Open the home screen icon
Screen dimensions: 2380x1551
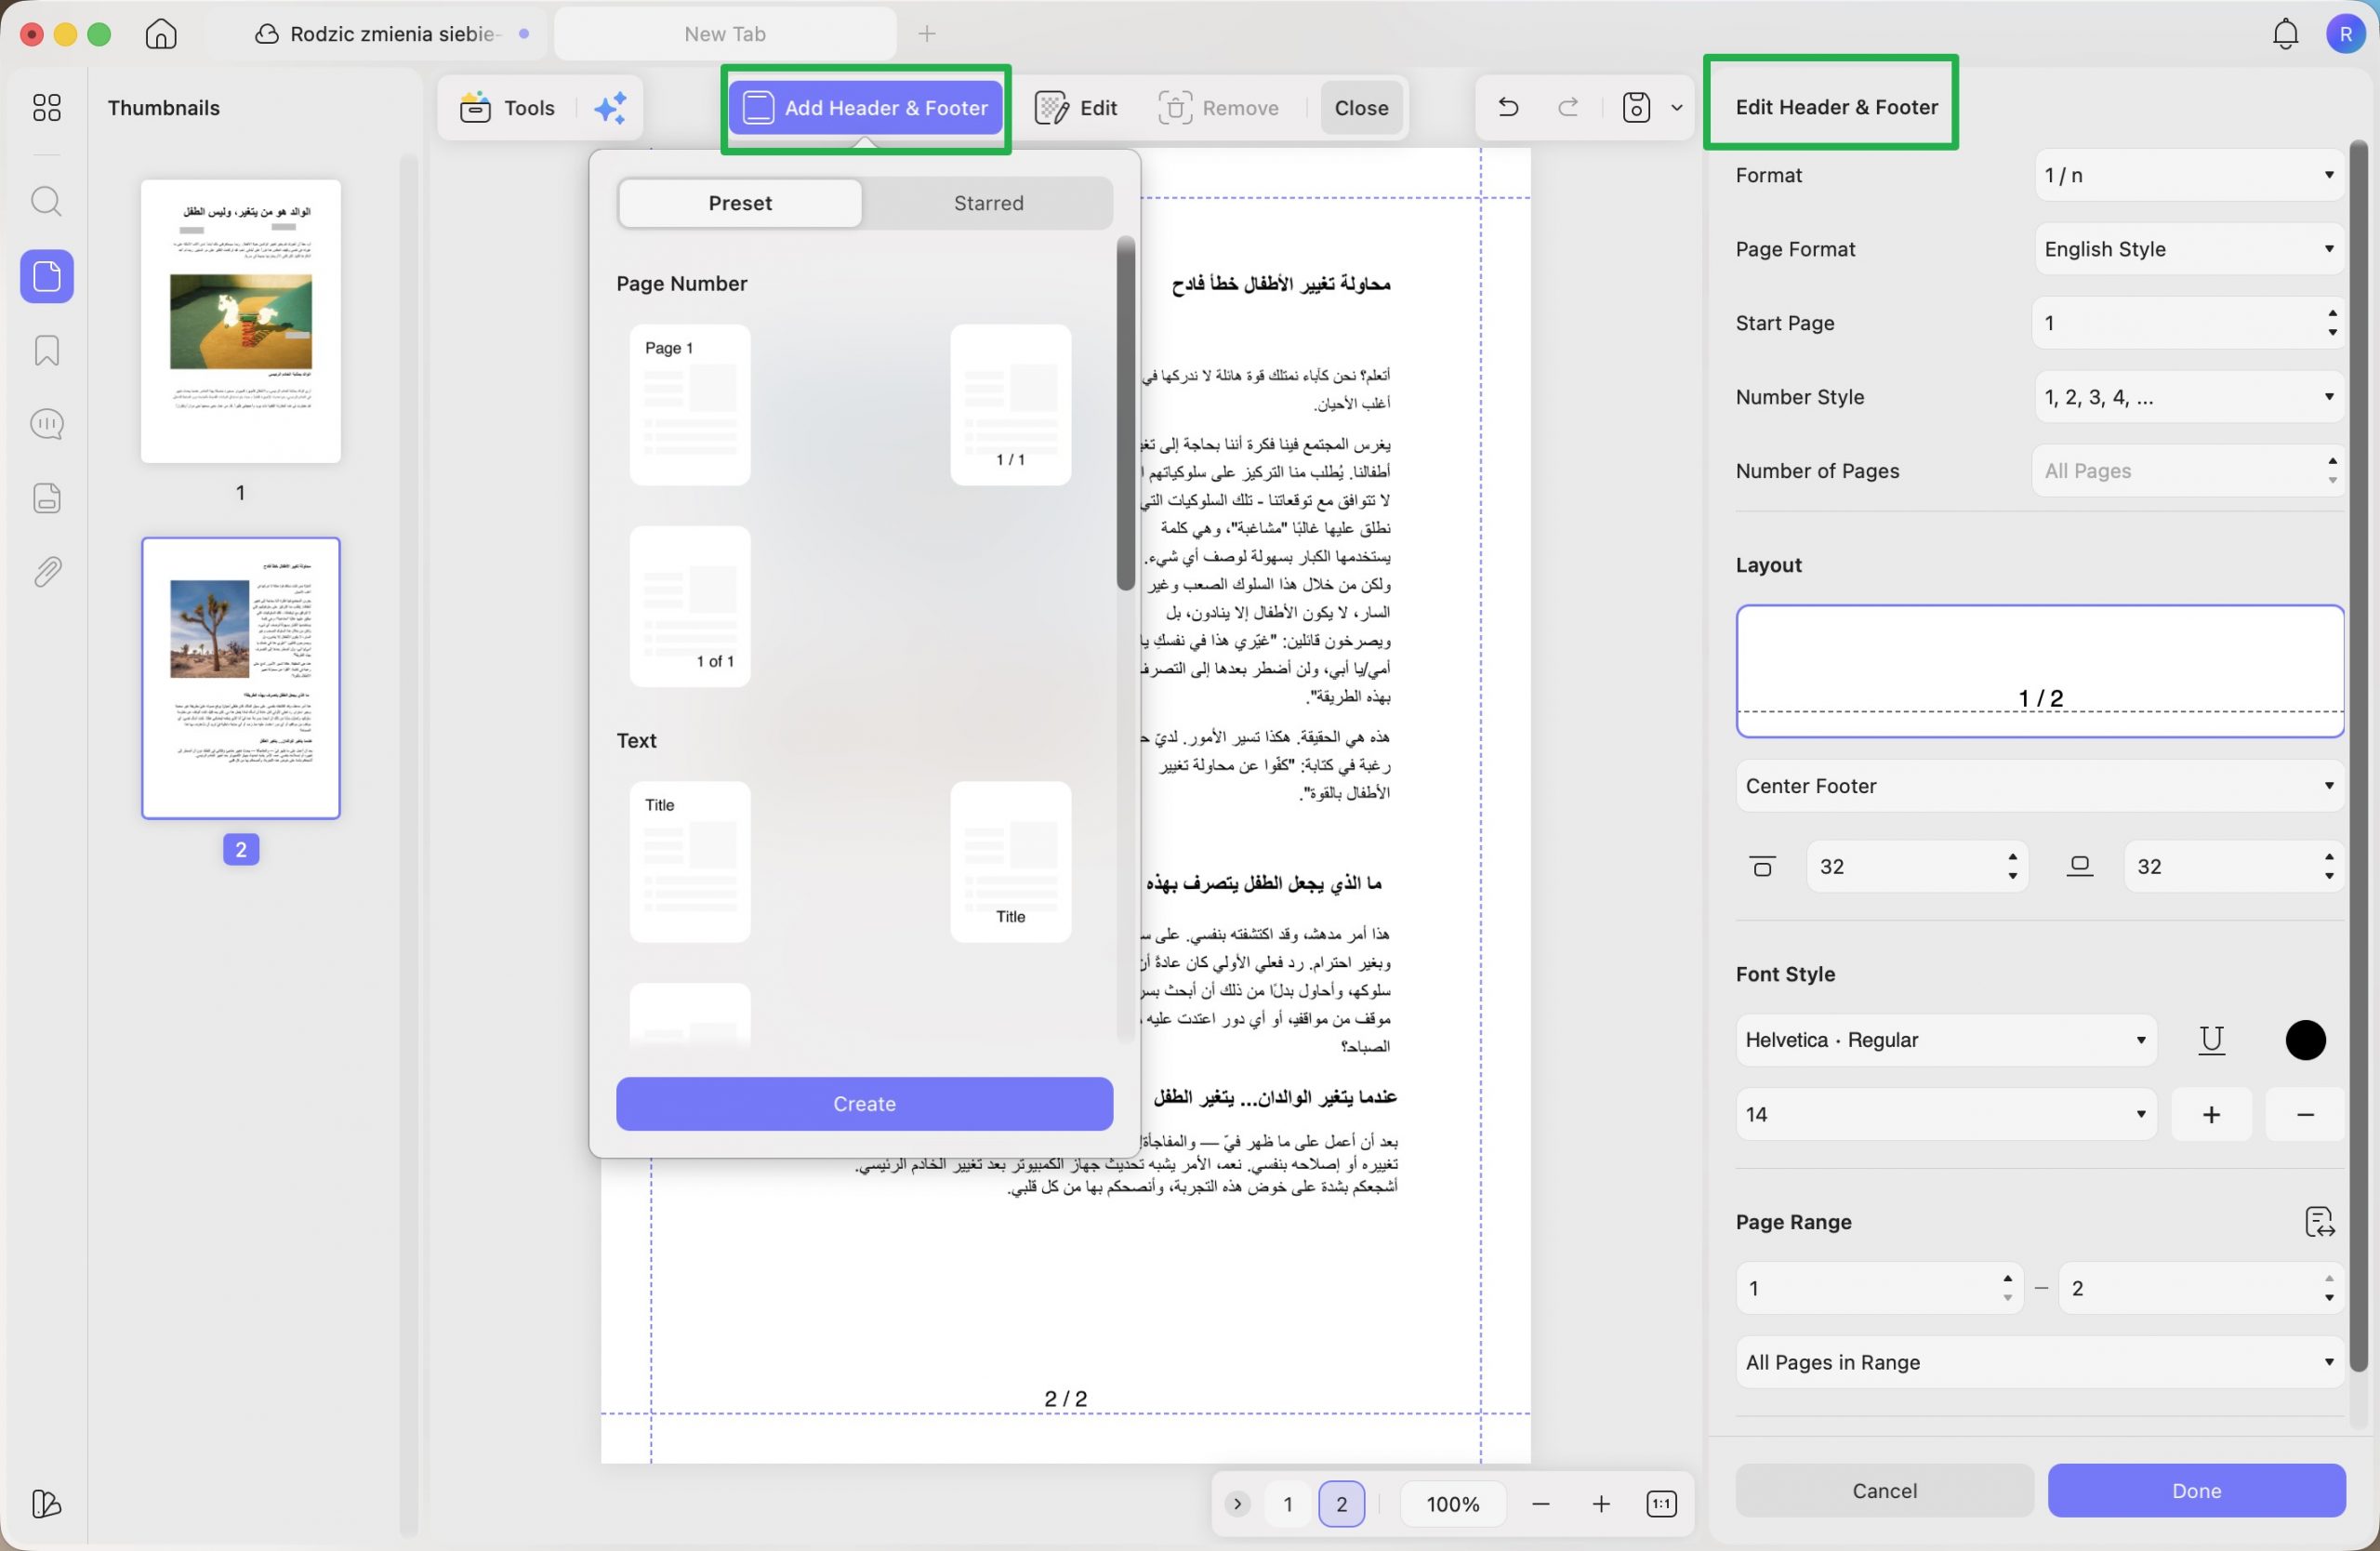pyautogui.click(x=161, y=33)
